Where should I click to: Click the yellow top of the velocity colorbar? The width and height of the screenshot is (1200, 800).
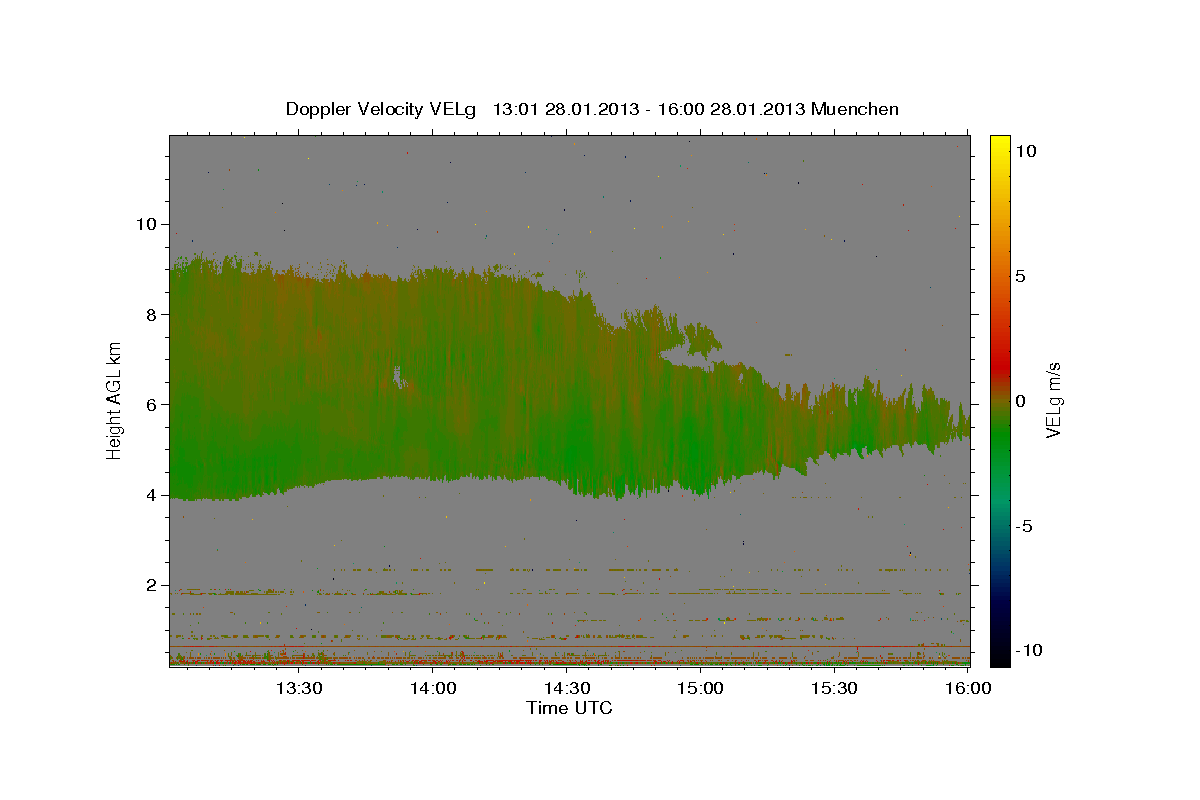pyautogui.click(x=999, y=143)
